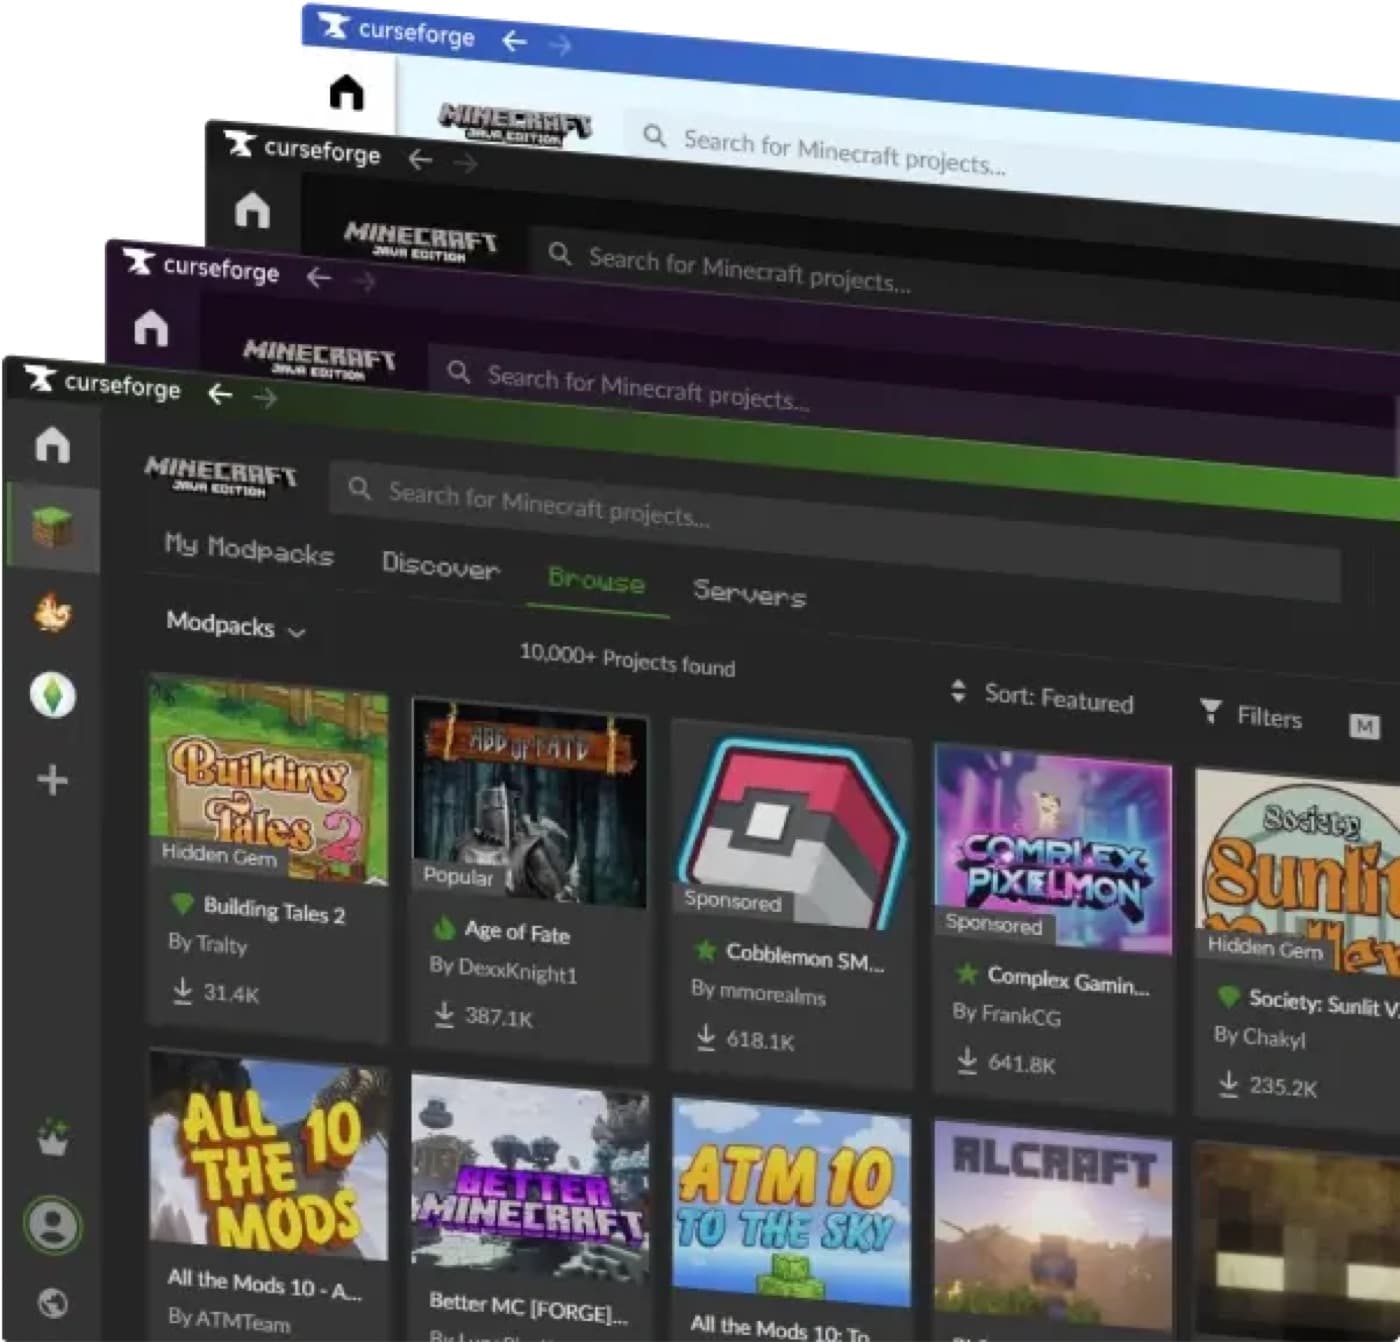1400x1342 pixels.
Task: Click author 'By mmorealms'
Action: (758, 992)
